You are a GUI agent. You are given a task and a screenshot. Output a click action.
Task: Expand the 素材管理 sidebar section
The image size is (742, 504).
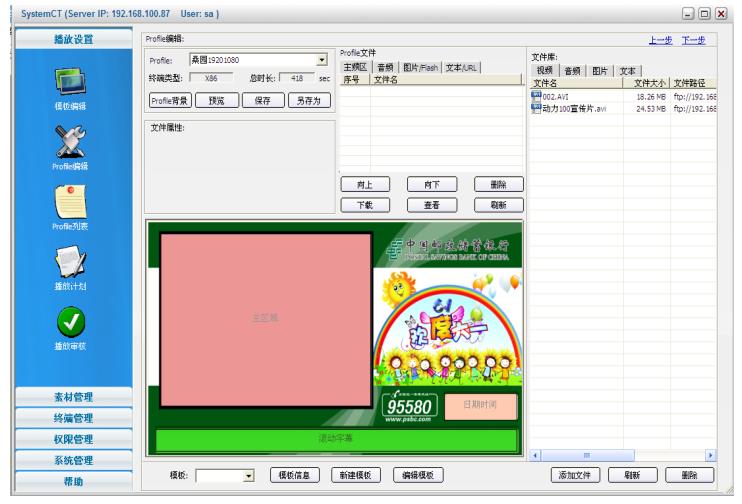(x=72, y=397)
